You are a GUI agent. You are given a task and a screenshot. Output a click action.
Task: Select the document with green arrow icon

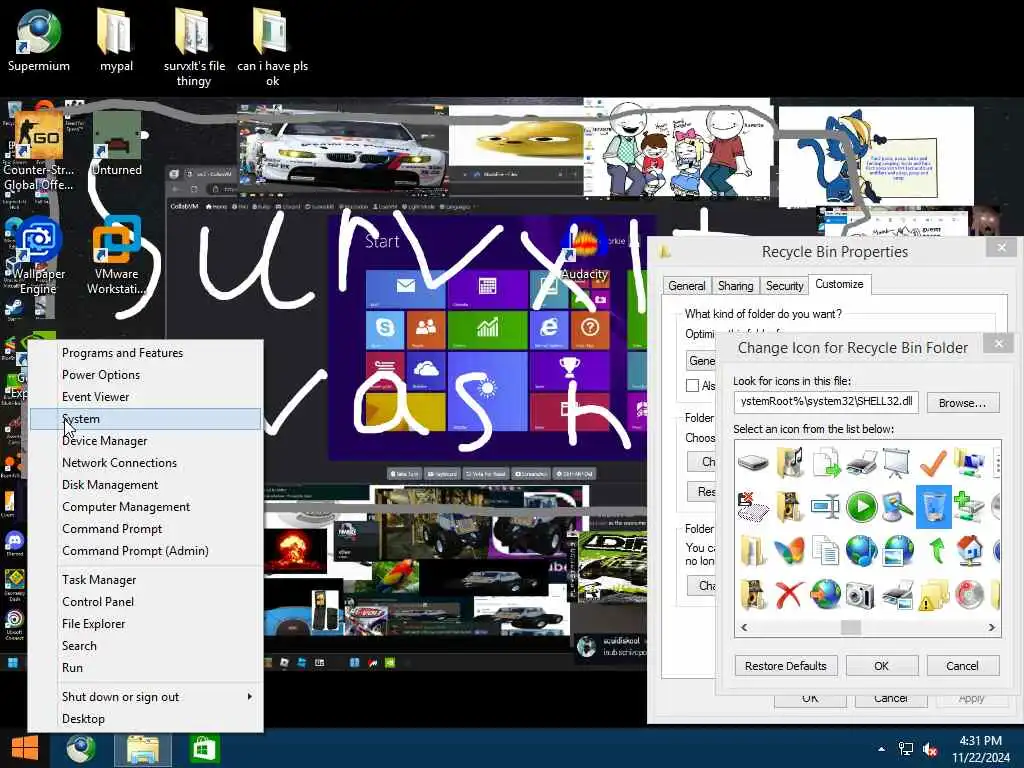coord(826,462)
